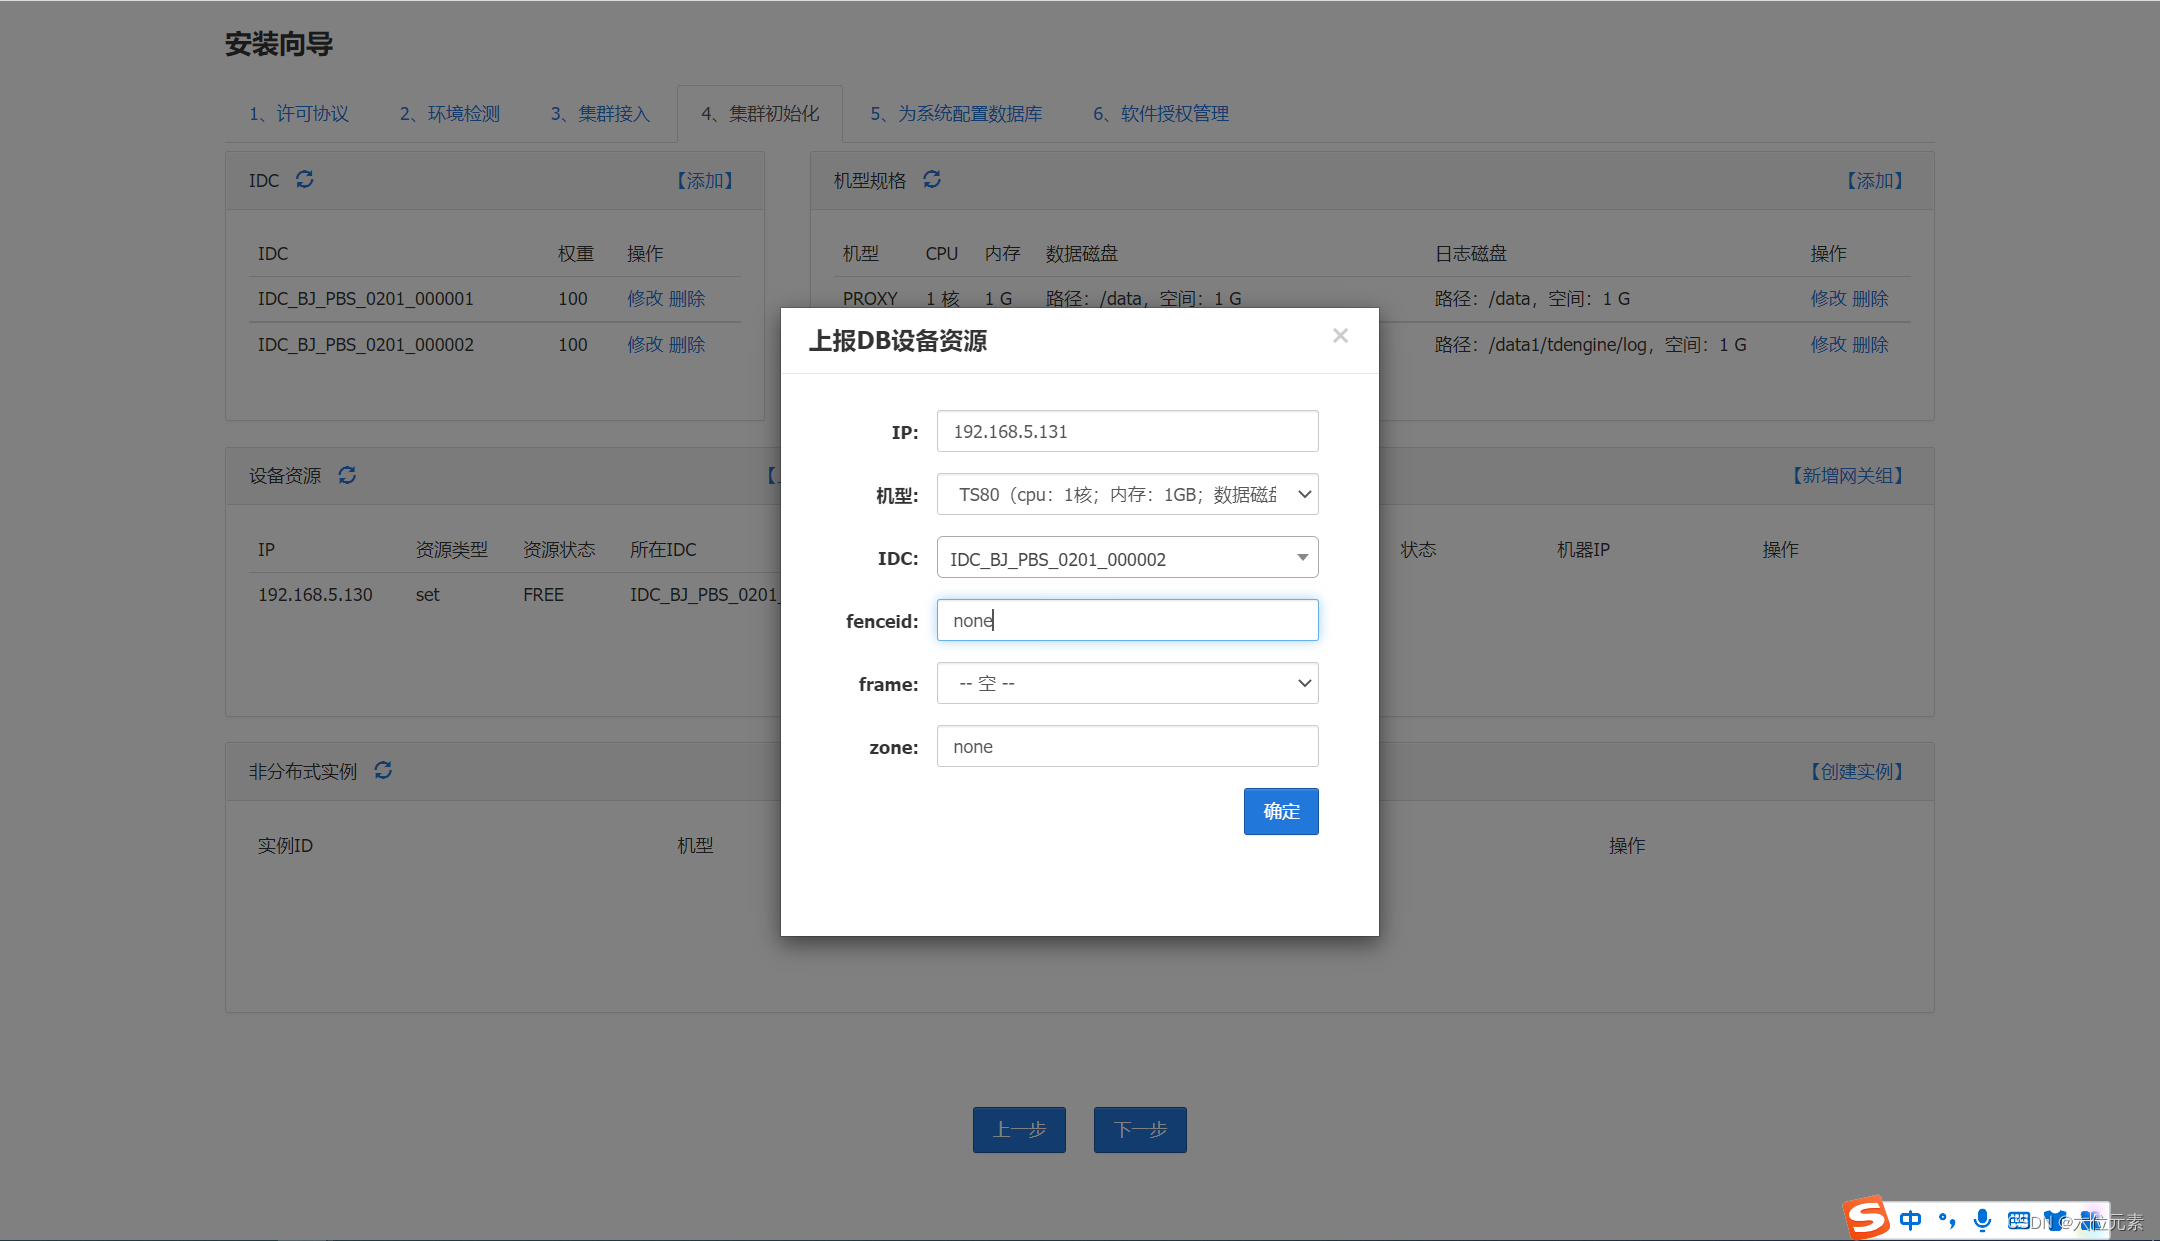Image resolution: width=2160 pixels, height=1241 pixels.
Task: Open the frame dropdown
Action: pyautogui.click(x=1127, y=684)
